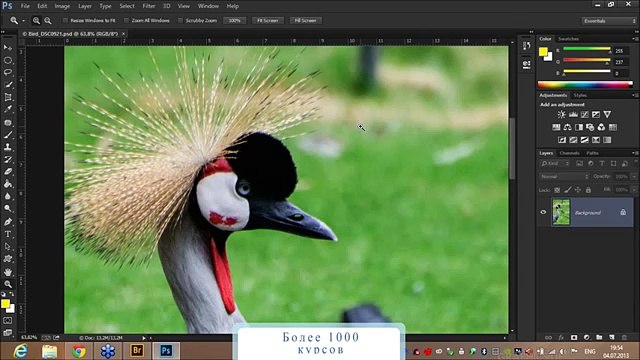640x360 pixels.
Task: Toggle Lock all padlock
Action: (588, 190)
